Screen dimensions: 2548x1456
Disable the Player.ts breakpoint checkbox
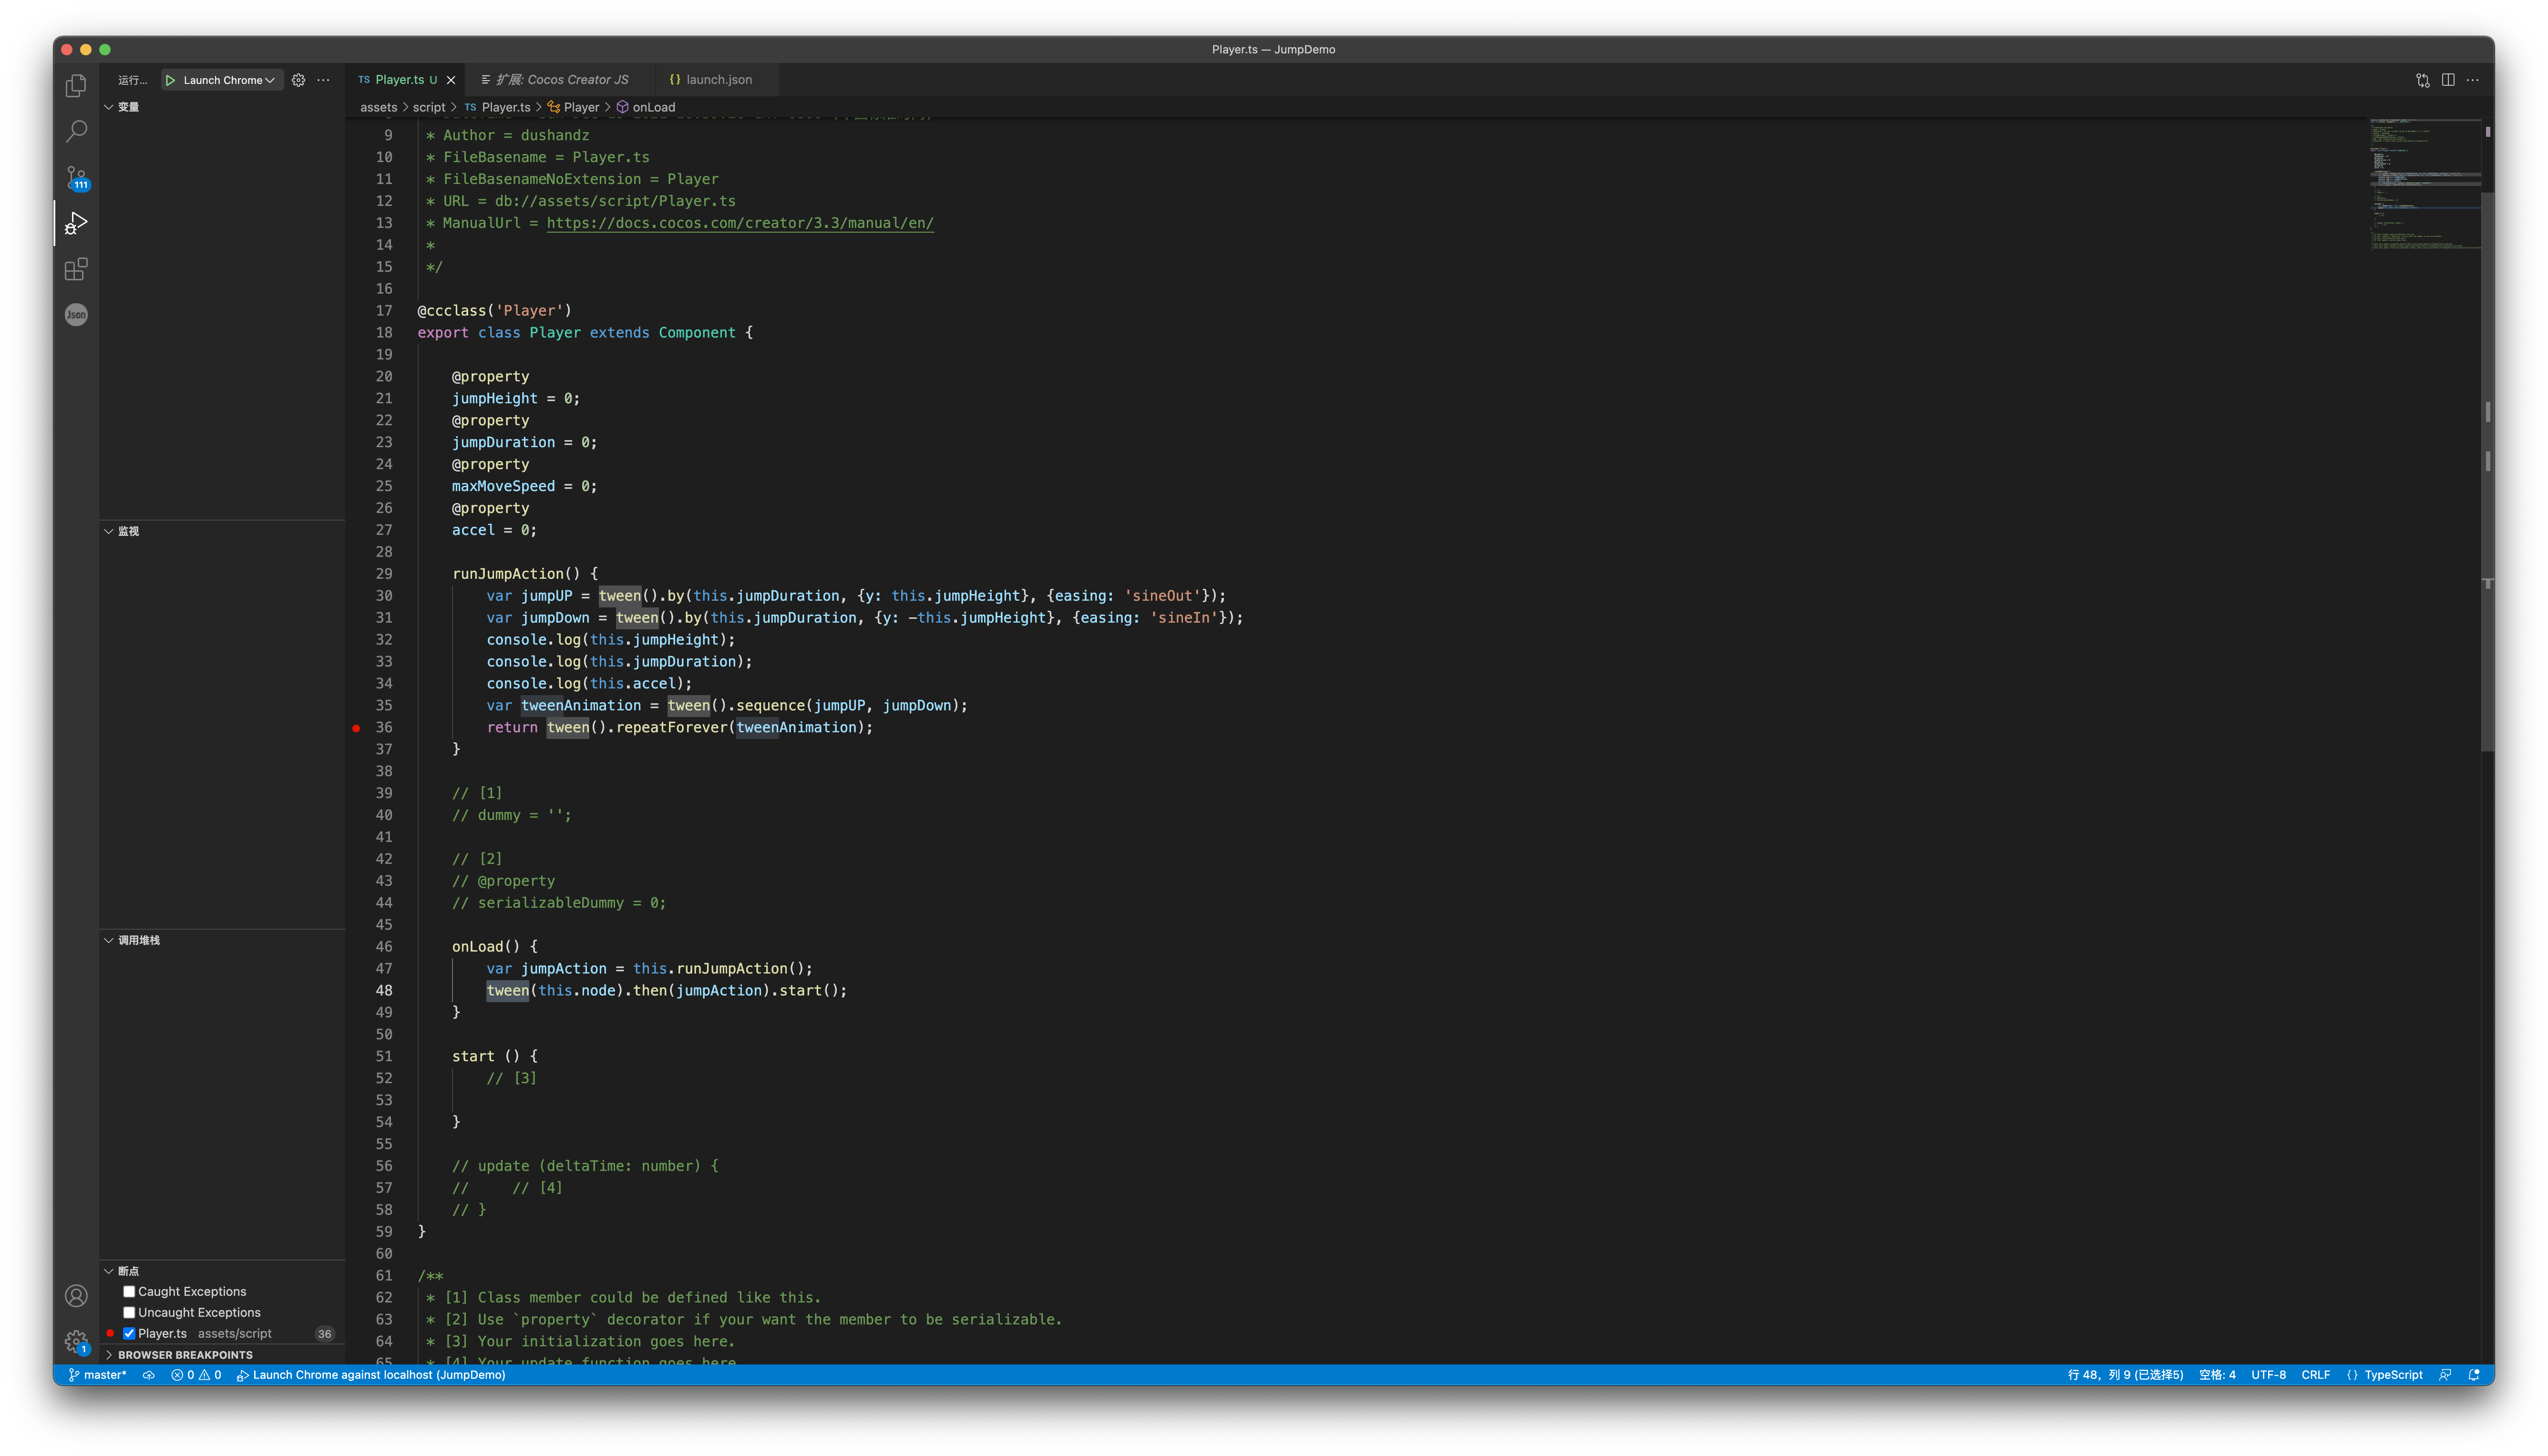tap(129, 1334)
